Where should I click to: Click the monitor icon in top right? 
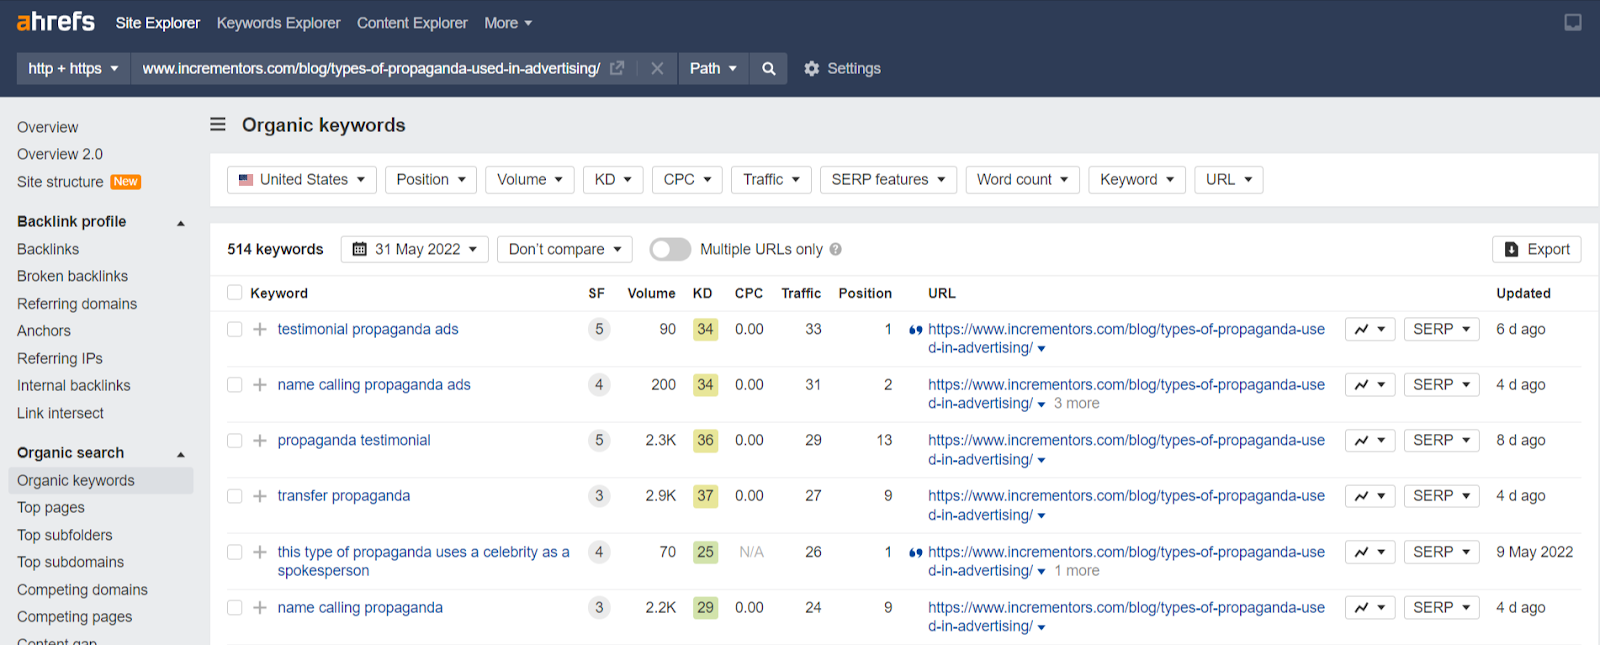tap(1573, 23)
